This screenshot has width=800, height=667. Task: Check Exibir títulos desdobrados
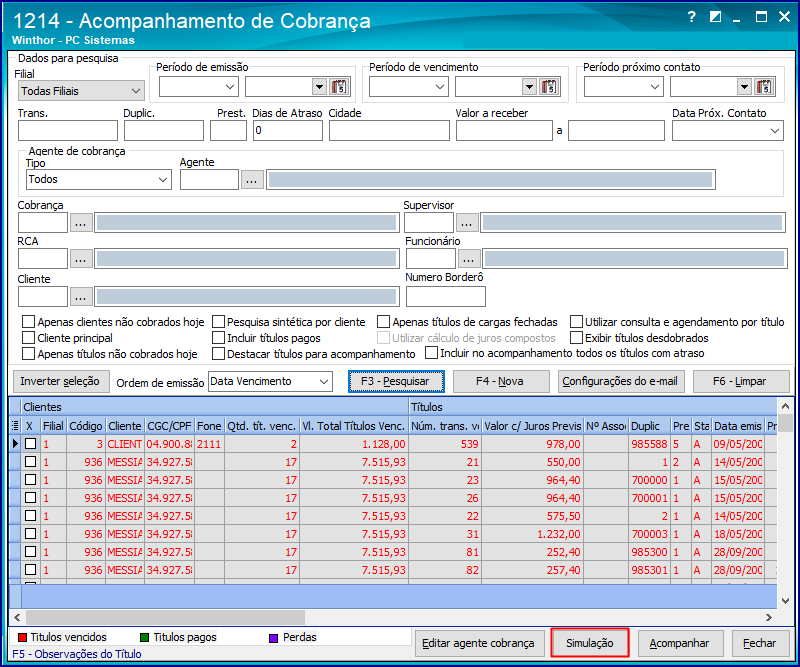[576, 338]
